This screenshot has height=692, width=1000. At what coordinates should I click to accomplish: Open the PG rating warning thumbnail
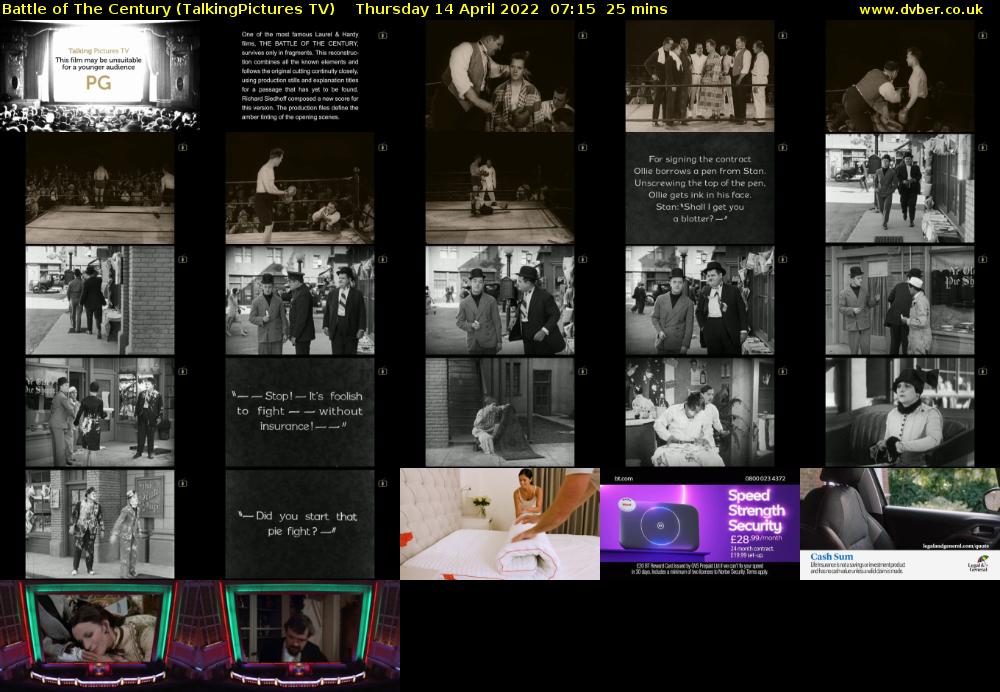tap(99, 76)
